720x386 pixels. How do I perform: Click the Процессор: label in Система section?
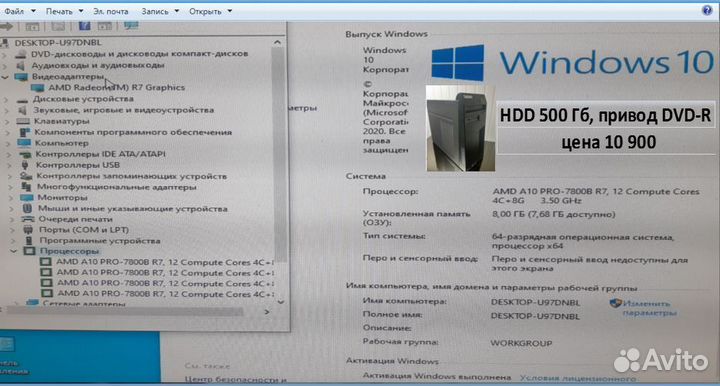coord(390,191)
